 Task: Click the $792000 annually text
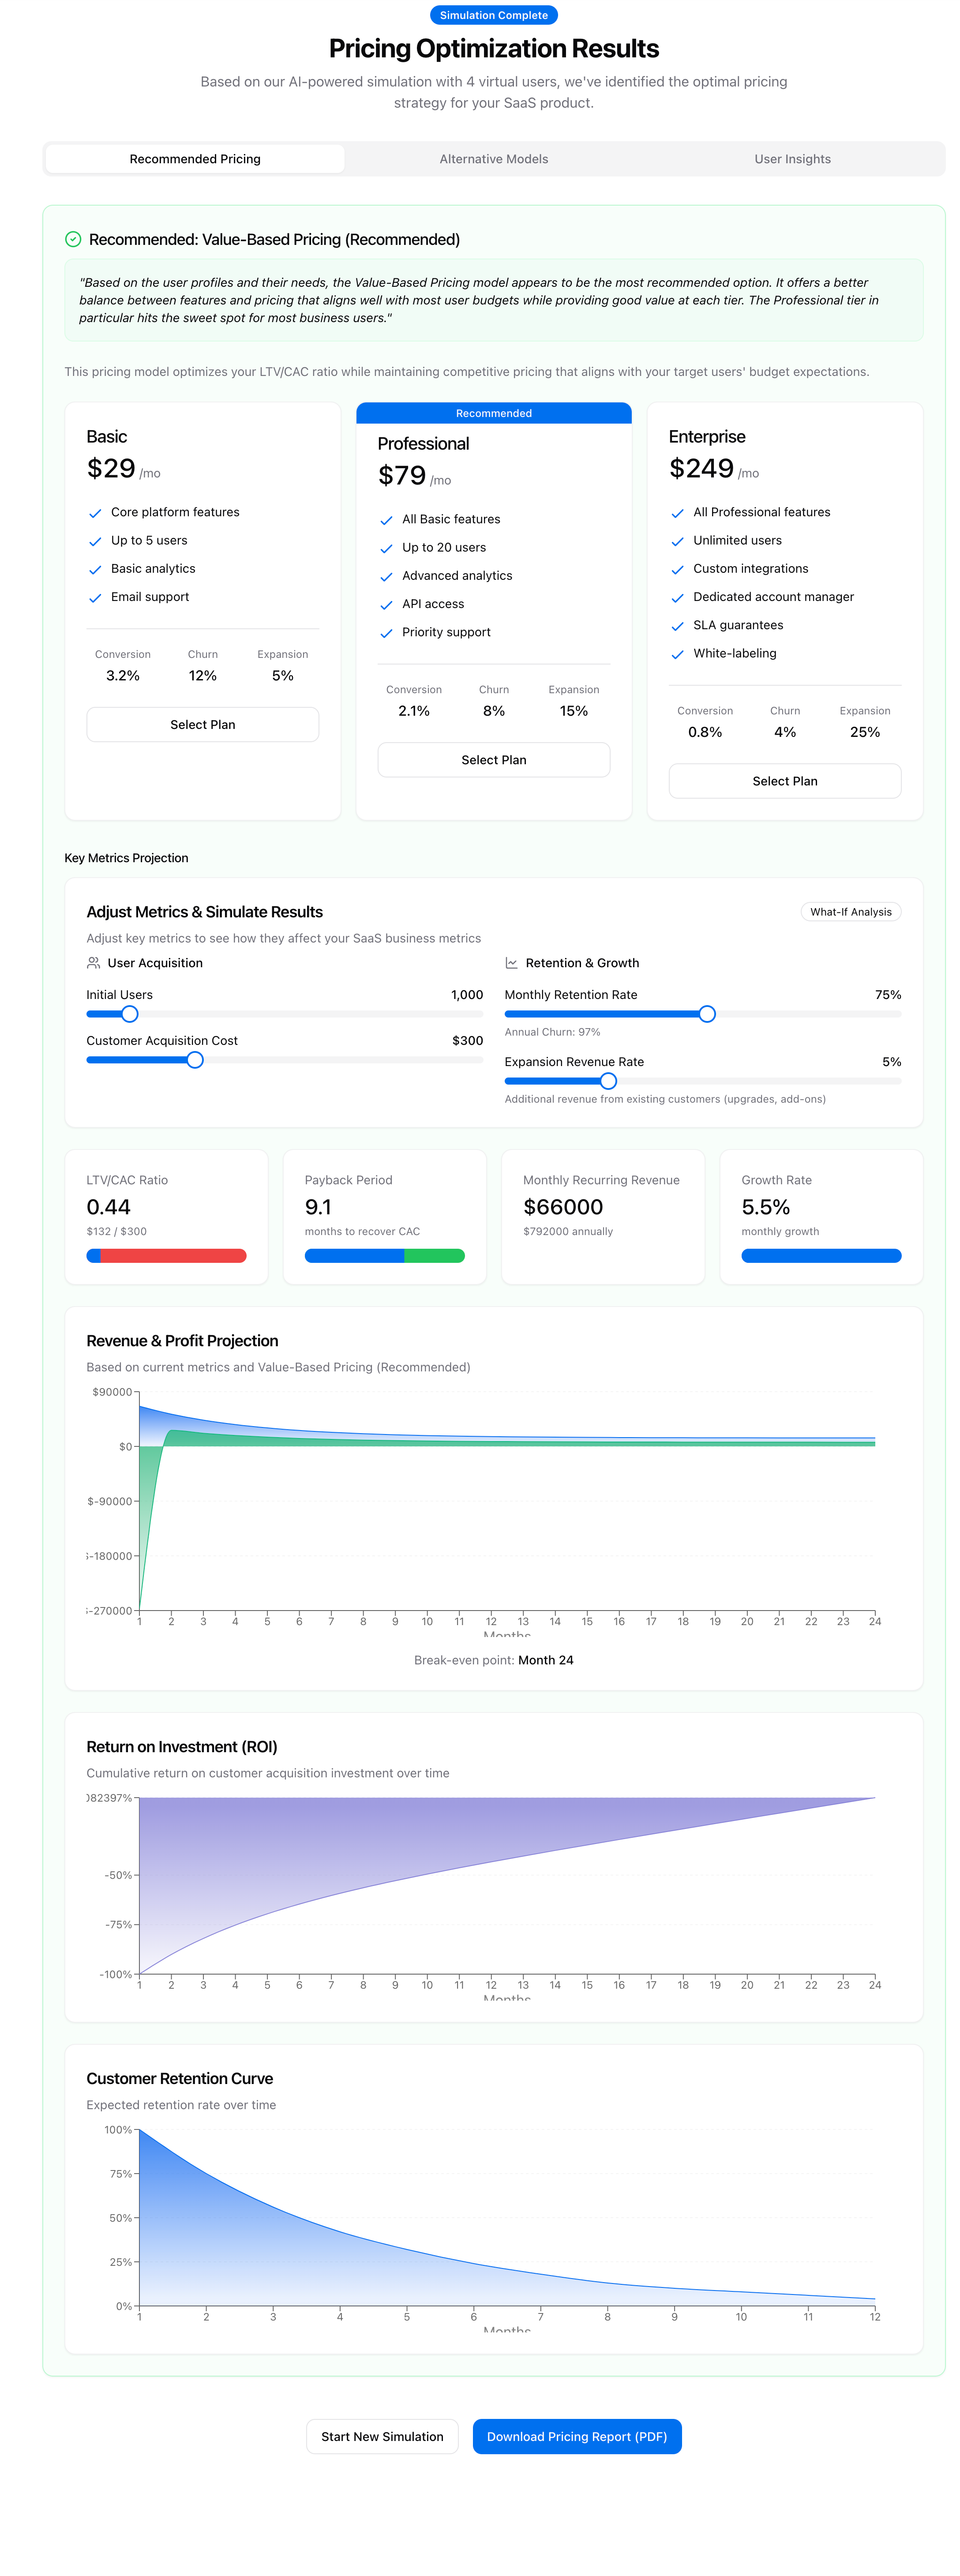point(568,1232)
